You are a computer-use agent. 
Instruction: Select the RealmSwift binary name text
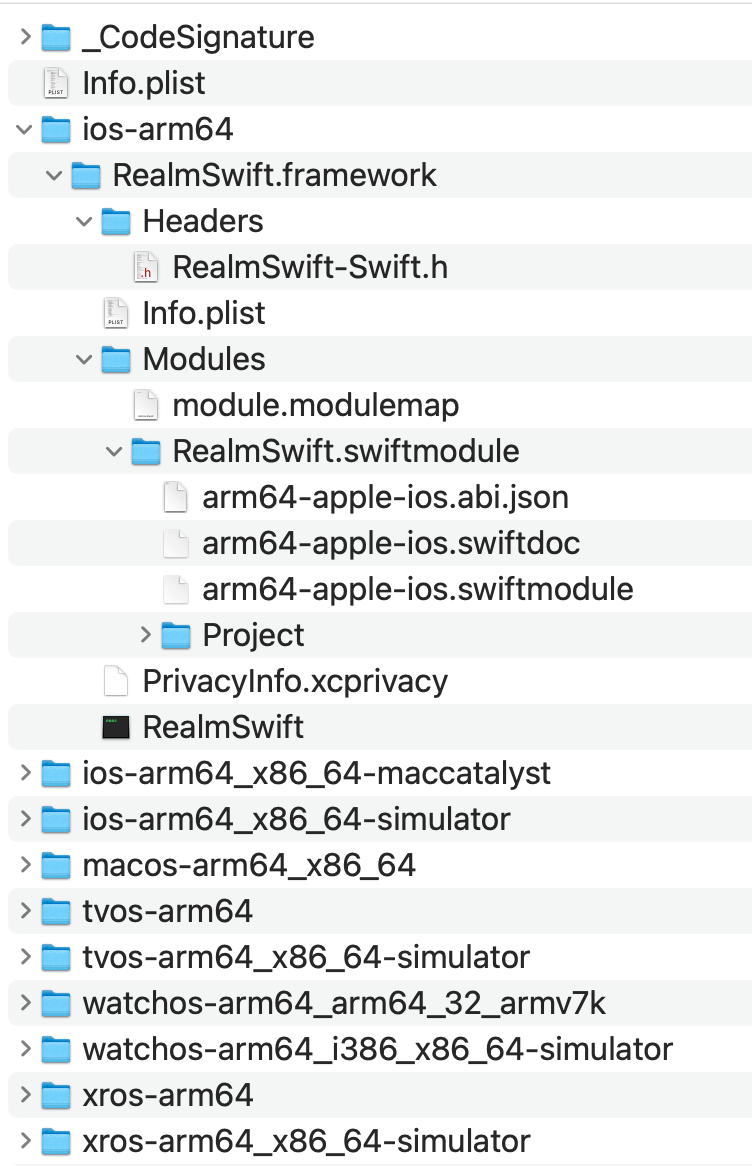[x=223, y=727]
